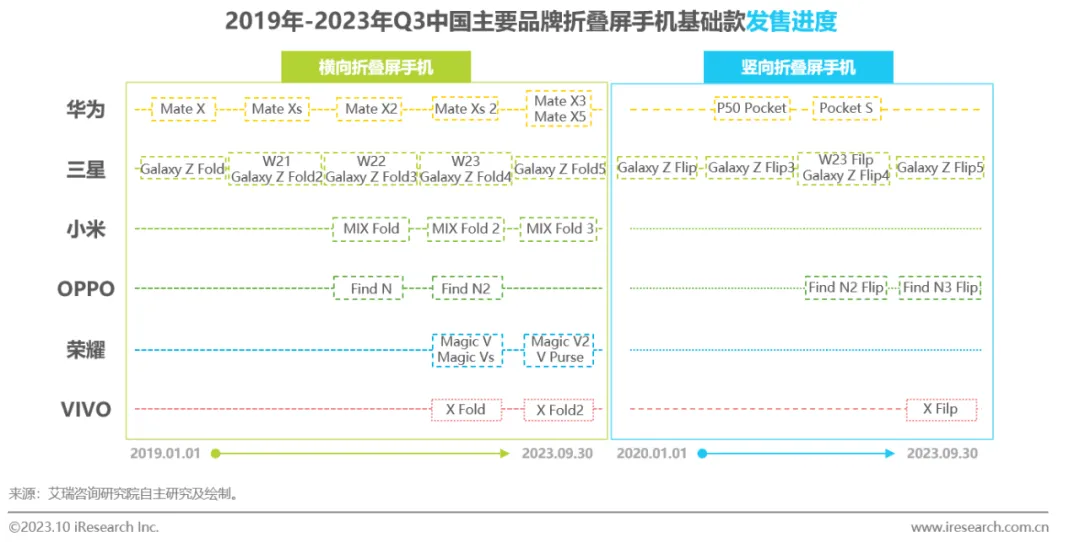Select the VIVO row label
Screen dimensions: 1080x543
pos(85,409)
